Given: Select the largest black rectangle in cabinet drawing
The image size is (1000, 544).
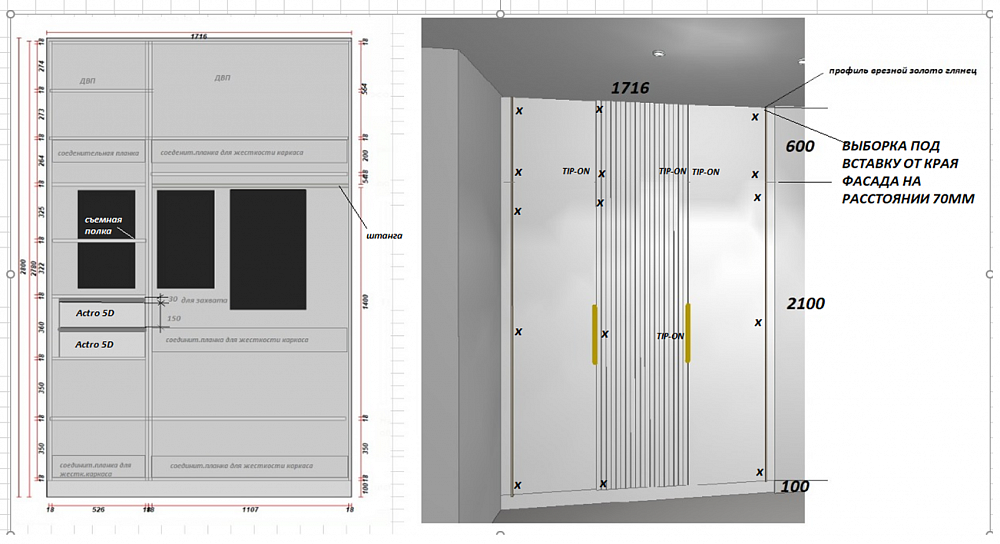Looking at the screenshot, I should 268,249.
